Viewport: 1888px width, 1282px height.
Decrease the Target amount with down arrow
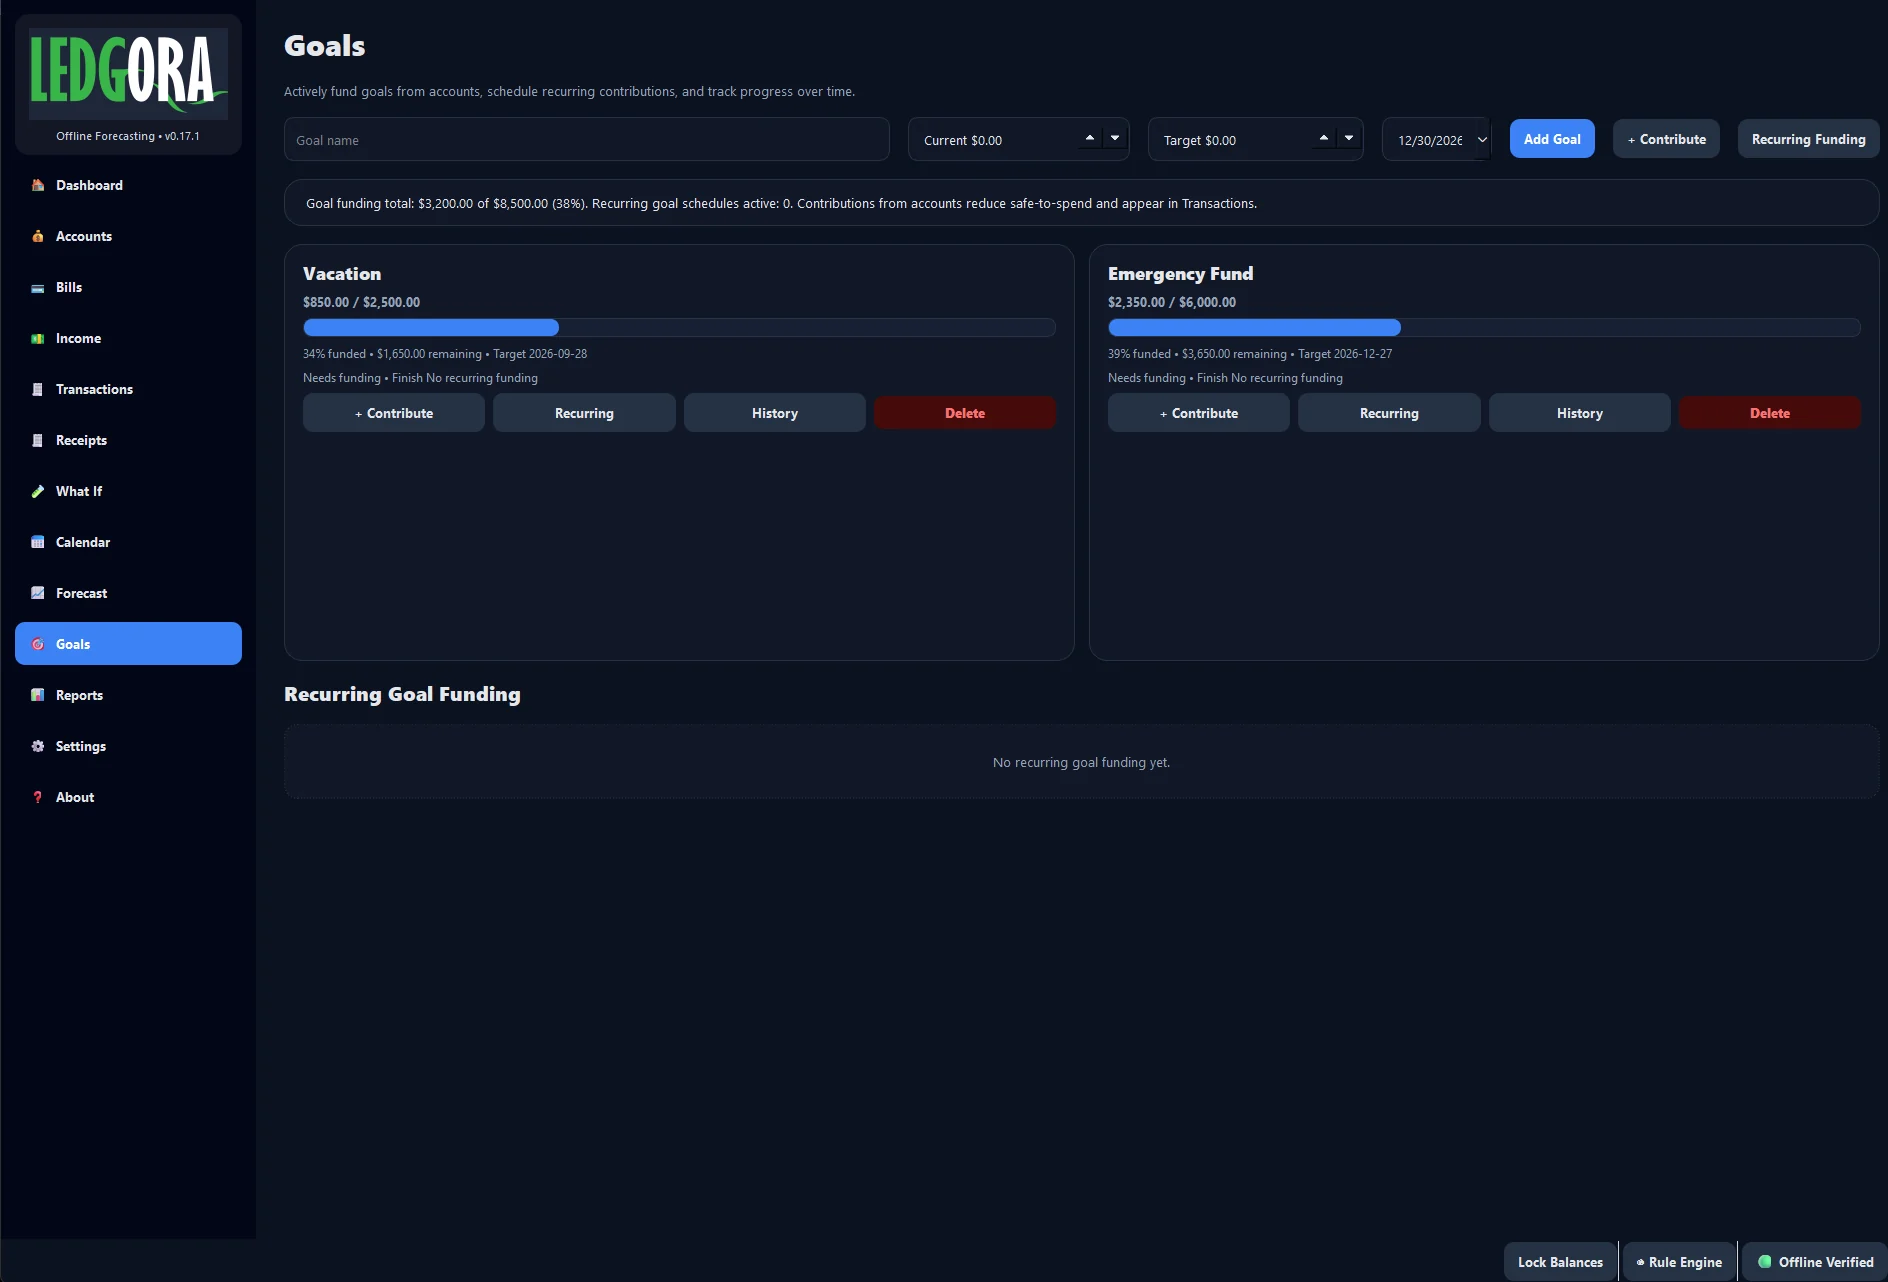click(1349, 138)
